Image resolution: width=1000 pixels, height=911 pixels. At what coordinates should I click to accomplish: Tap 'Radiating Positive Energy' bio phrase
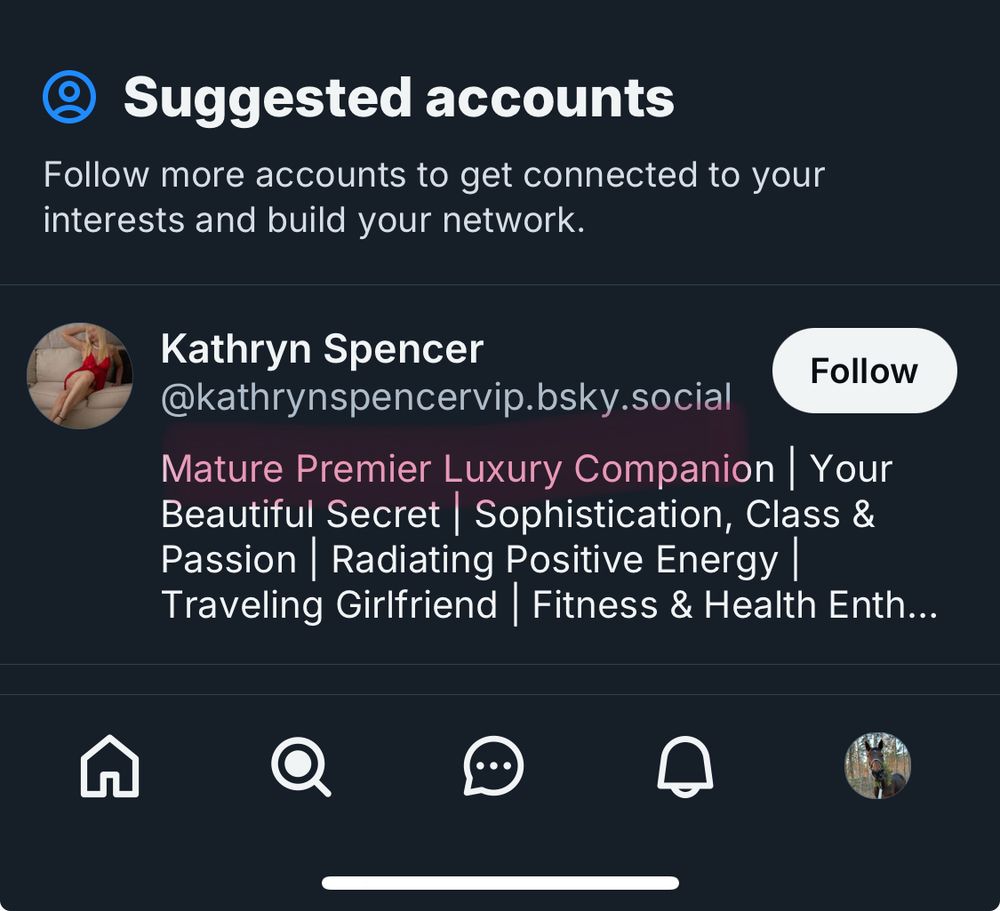point(555,559)
